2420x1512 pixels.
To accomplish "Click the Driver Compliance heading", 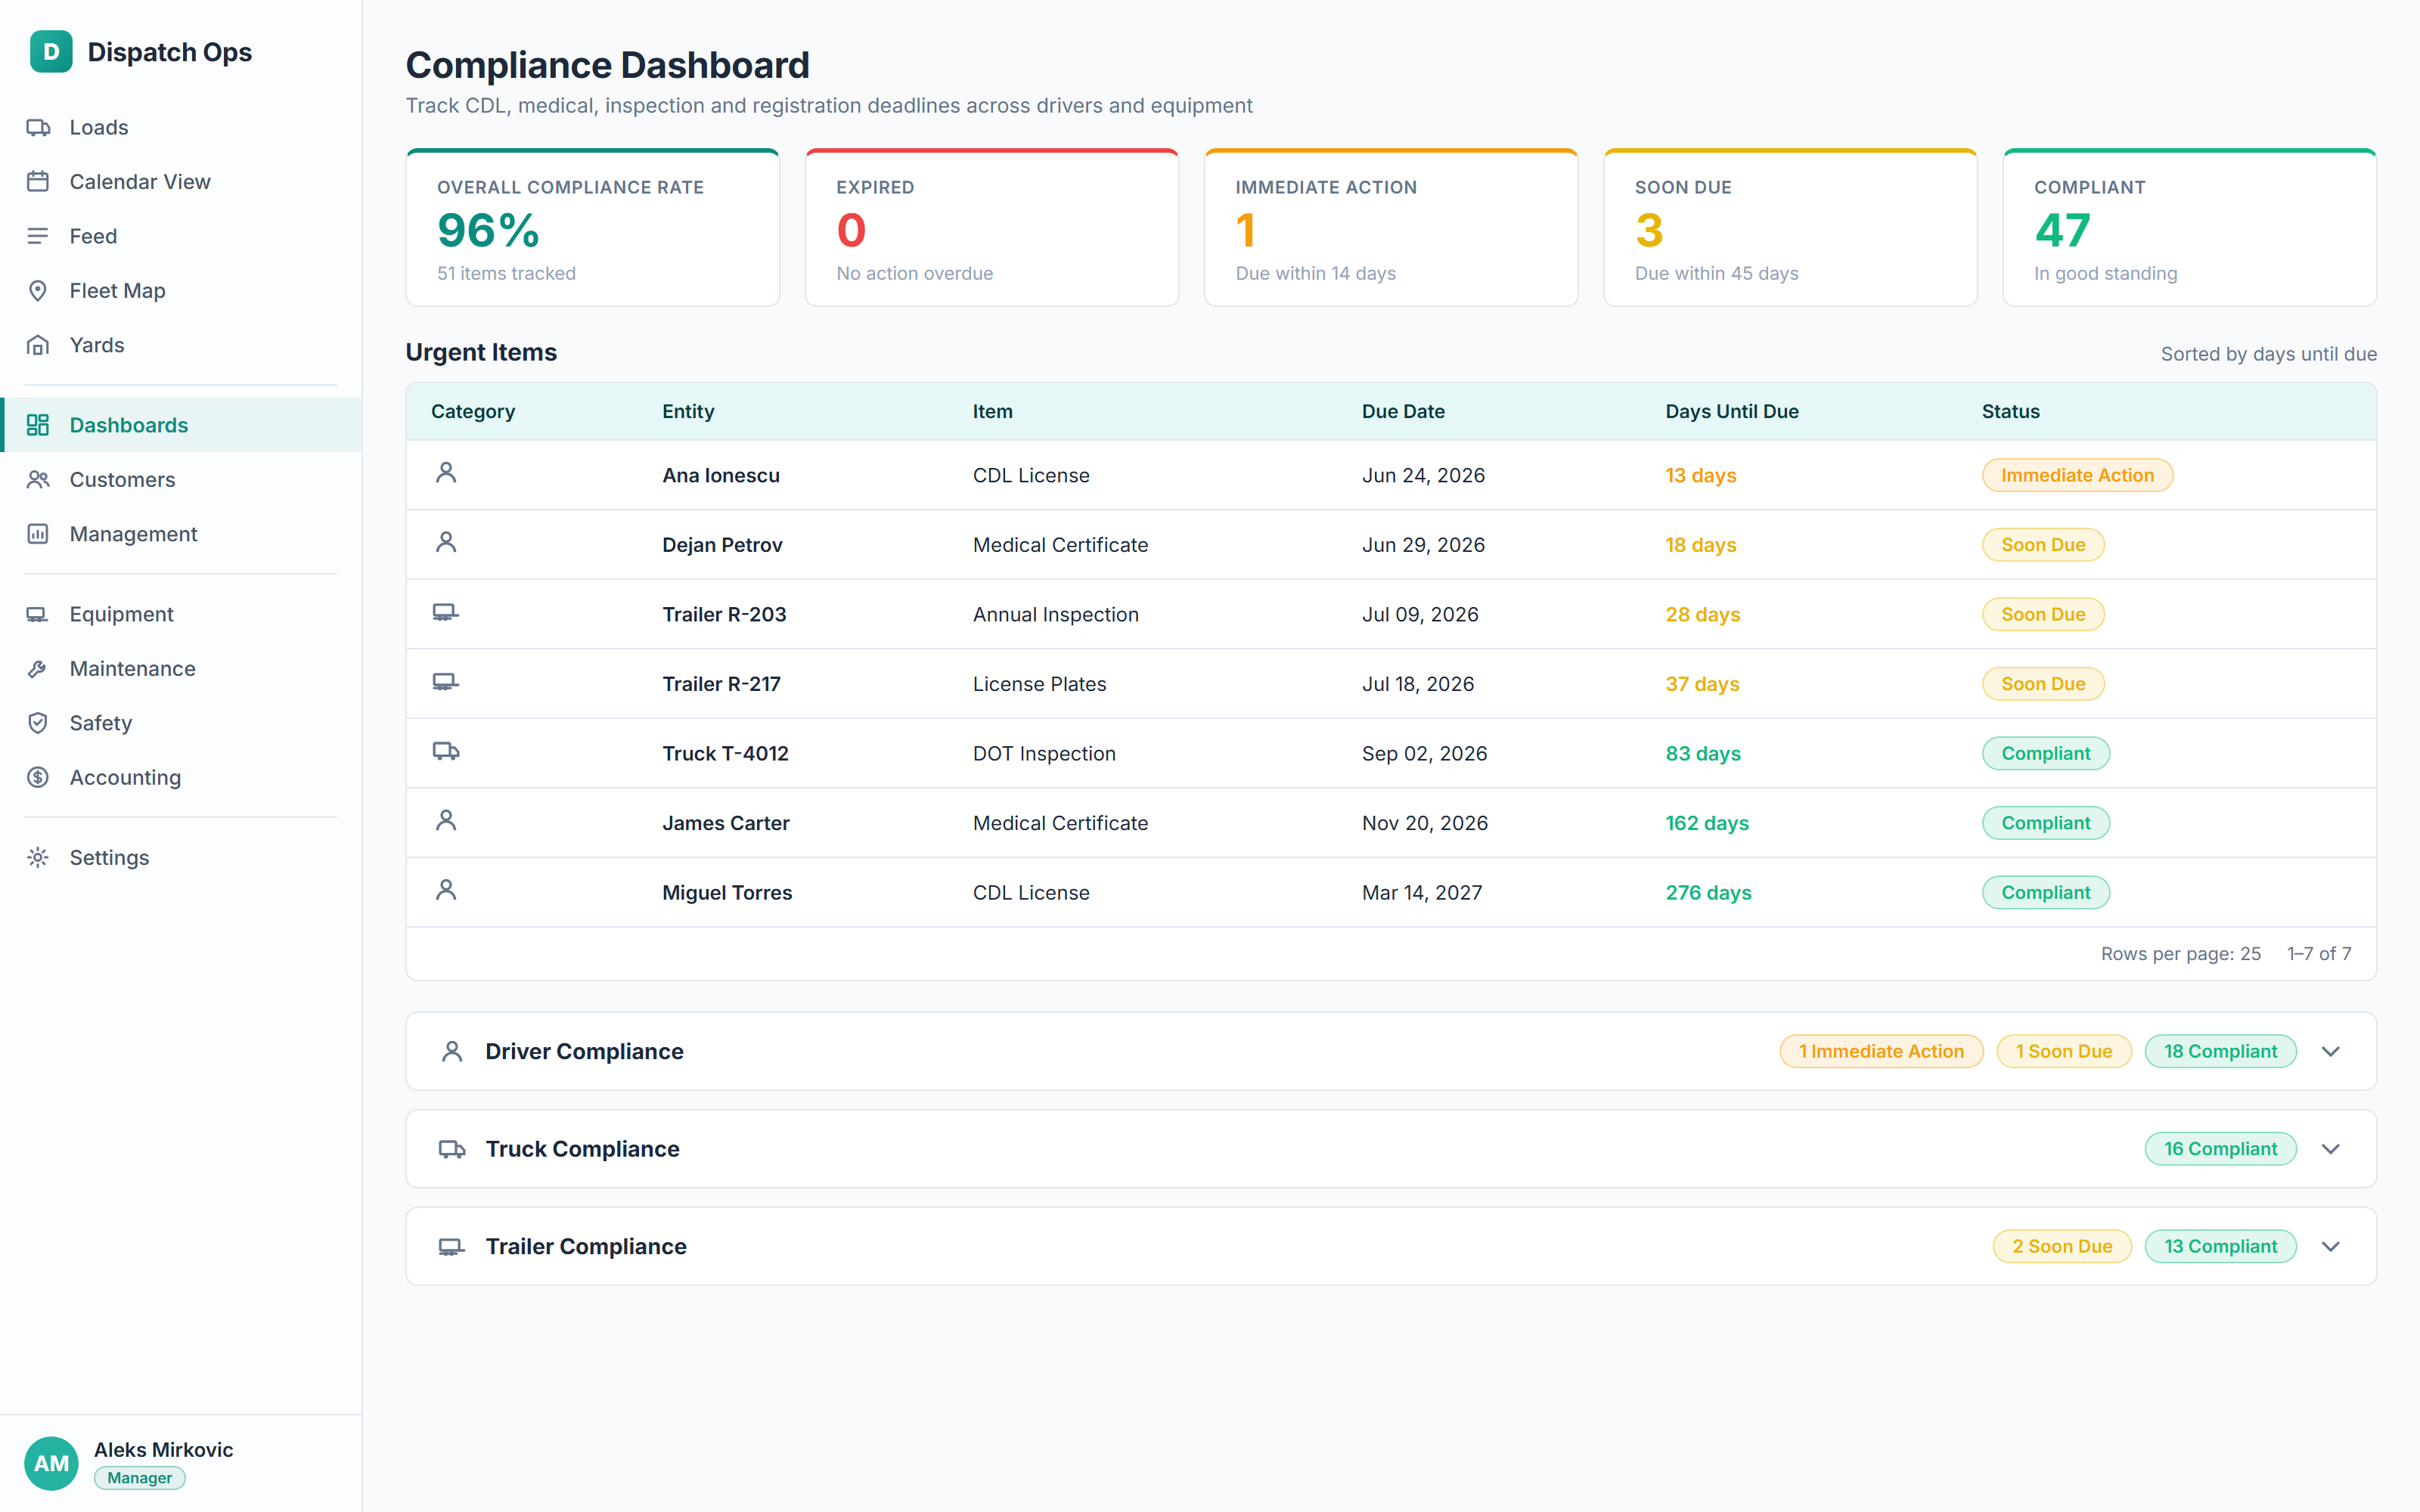I will coord(584,1052).
